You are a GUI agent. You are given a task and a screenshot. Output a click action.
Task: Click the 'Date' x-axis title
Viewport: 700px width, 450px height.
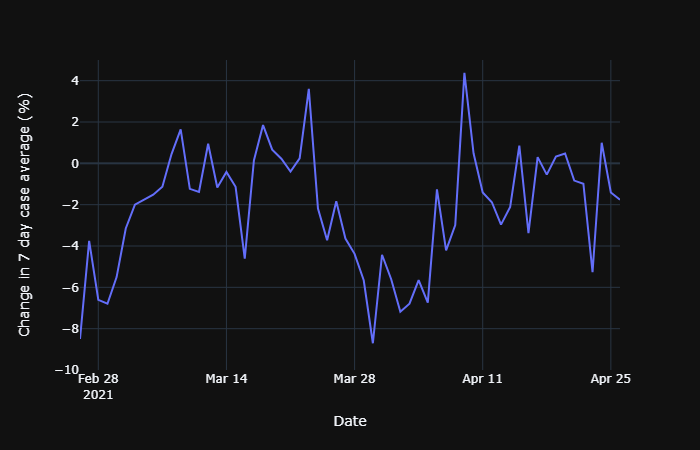click(x=350, y=421)
